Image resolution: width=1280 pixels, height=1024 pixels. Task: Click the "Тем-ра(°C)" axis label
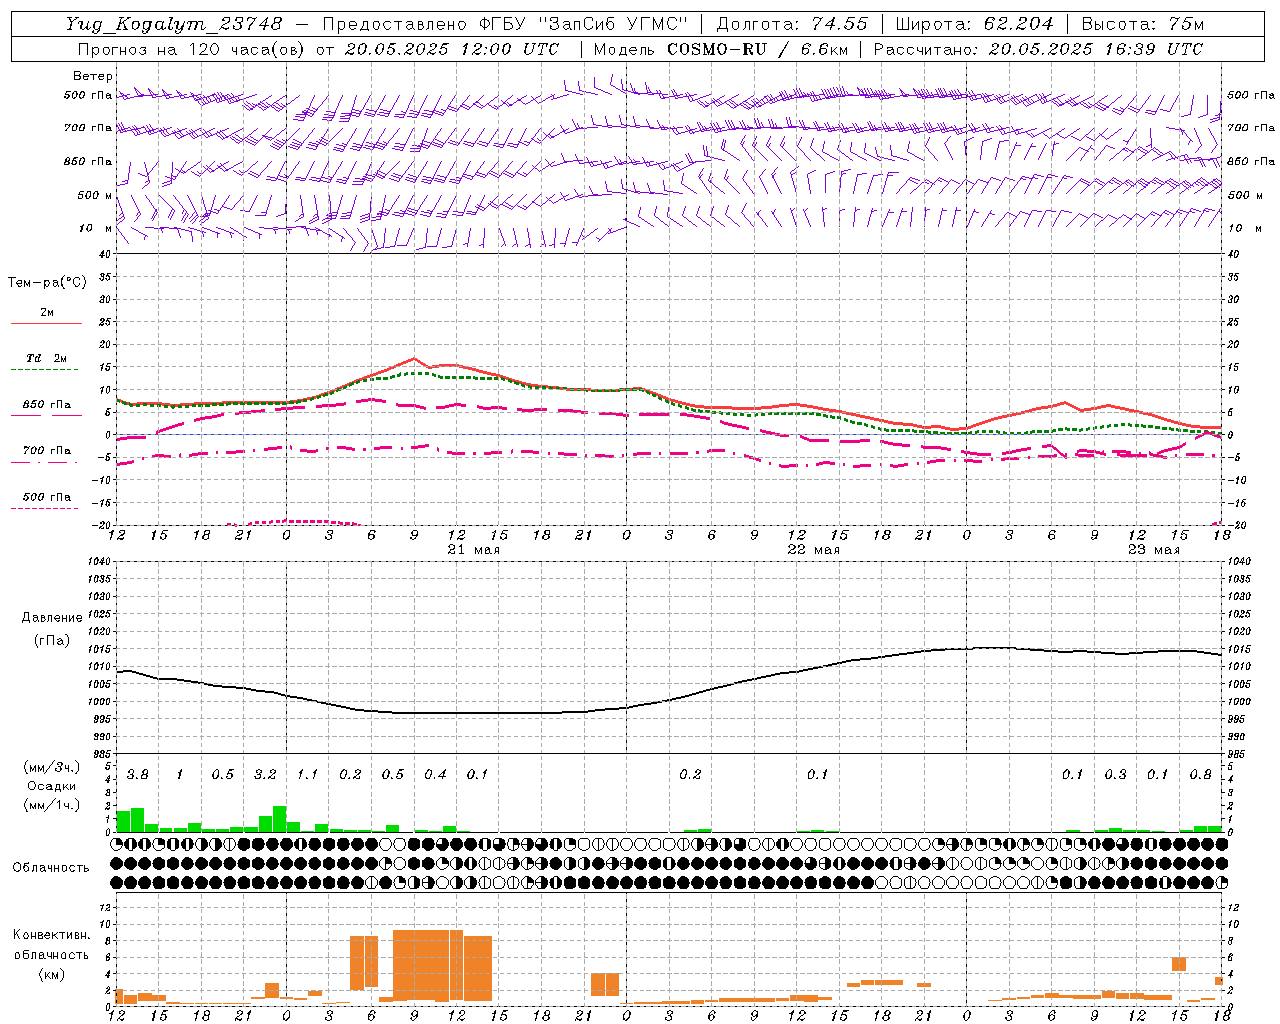click(x=47, y=283)
